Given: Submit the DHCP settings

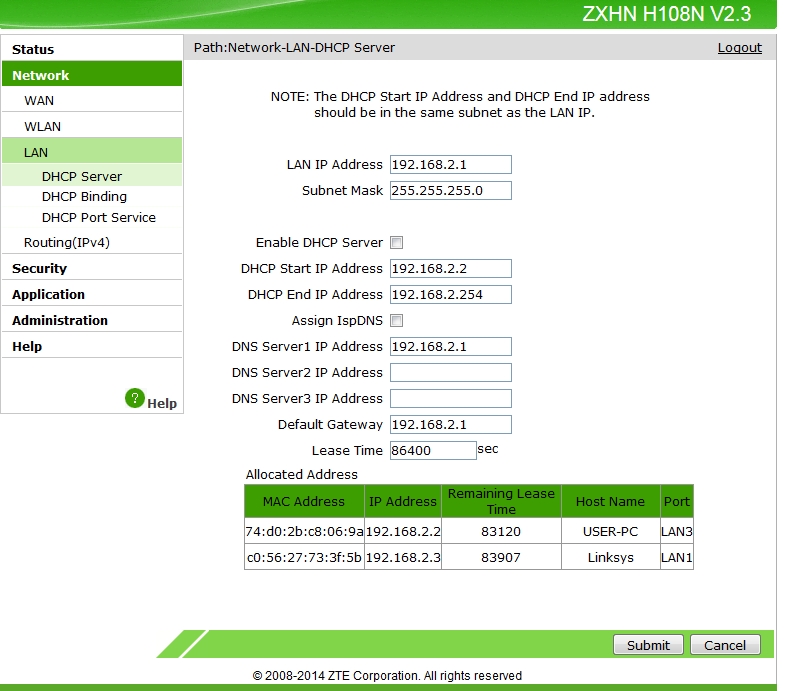Looking at the screenshot, I should [x=648, y=645].
